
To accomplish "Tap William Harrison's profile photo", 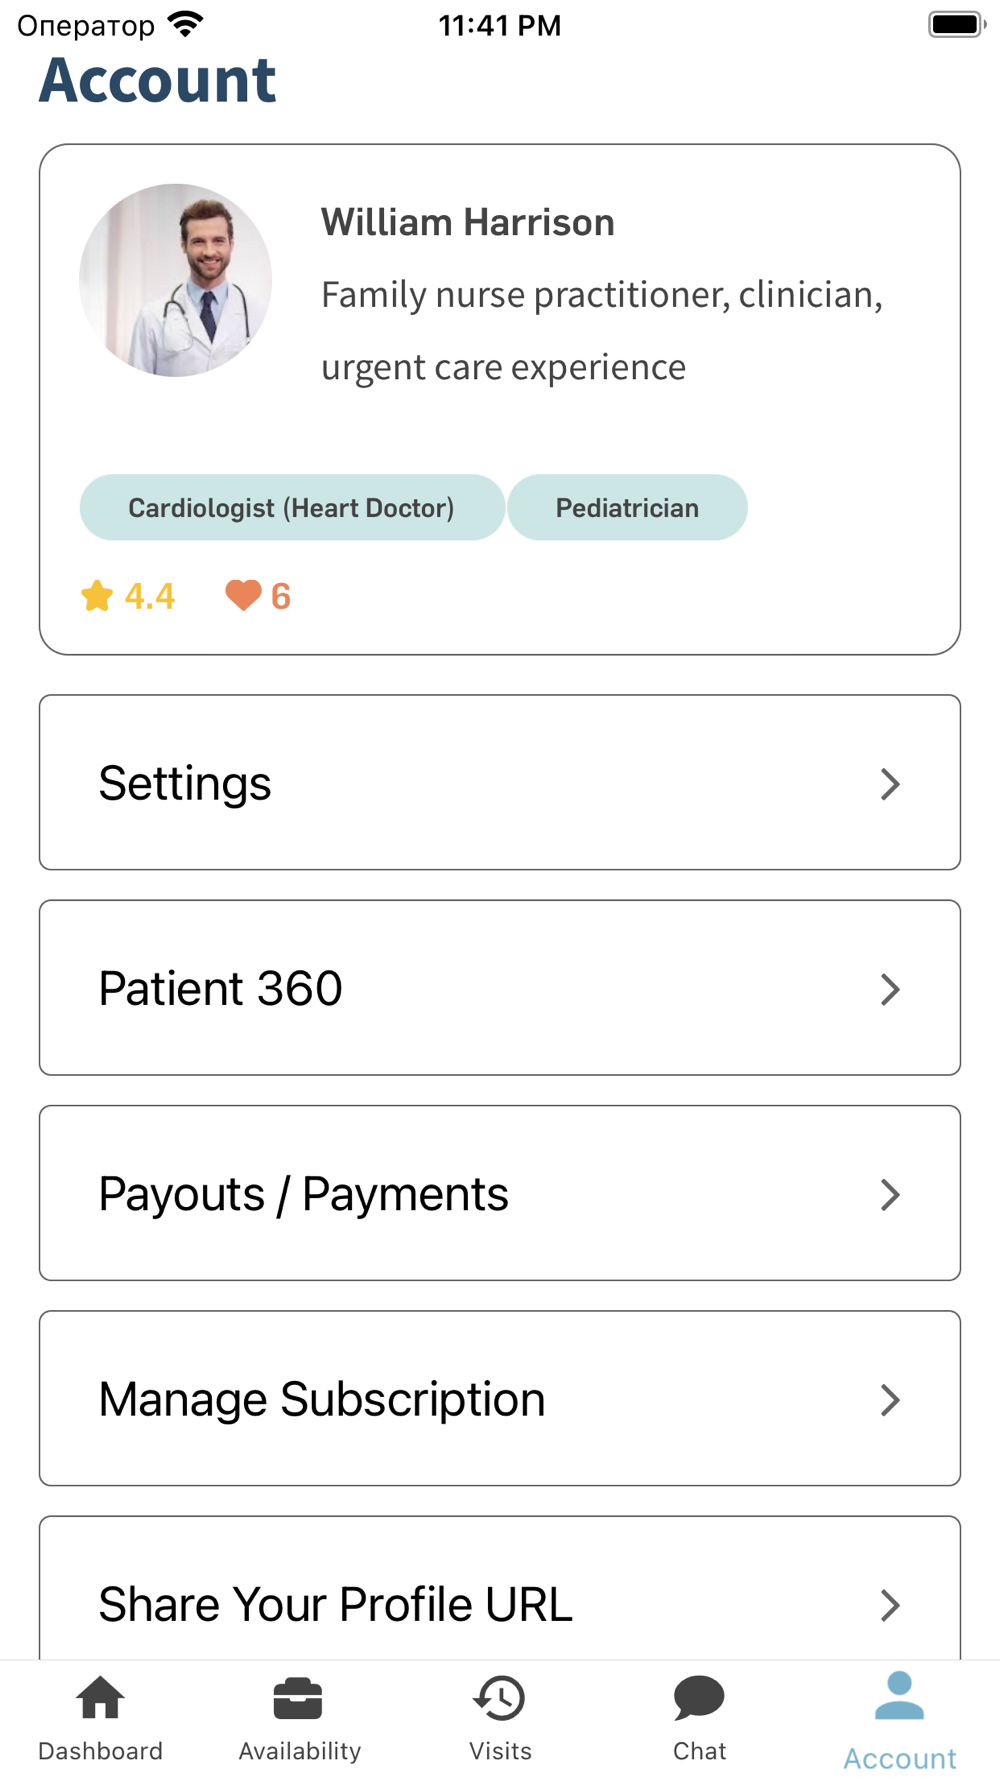I will point(176,280).
